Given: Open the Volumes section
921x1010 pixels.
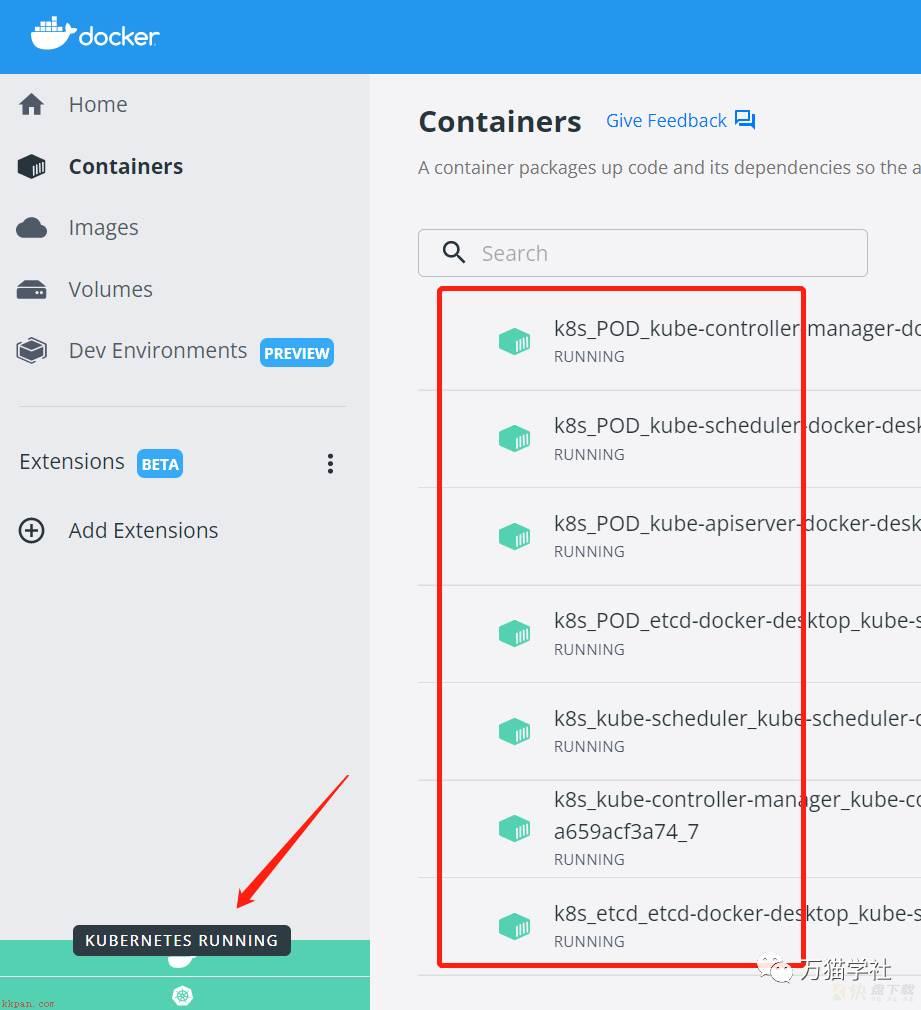Looking at the screenshot, I should click(x=111, y=290).
